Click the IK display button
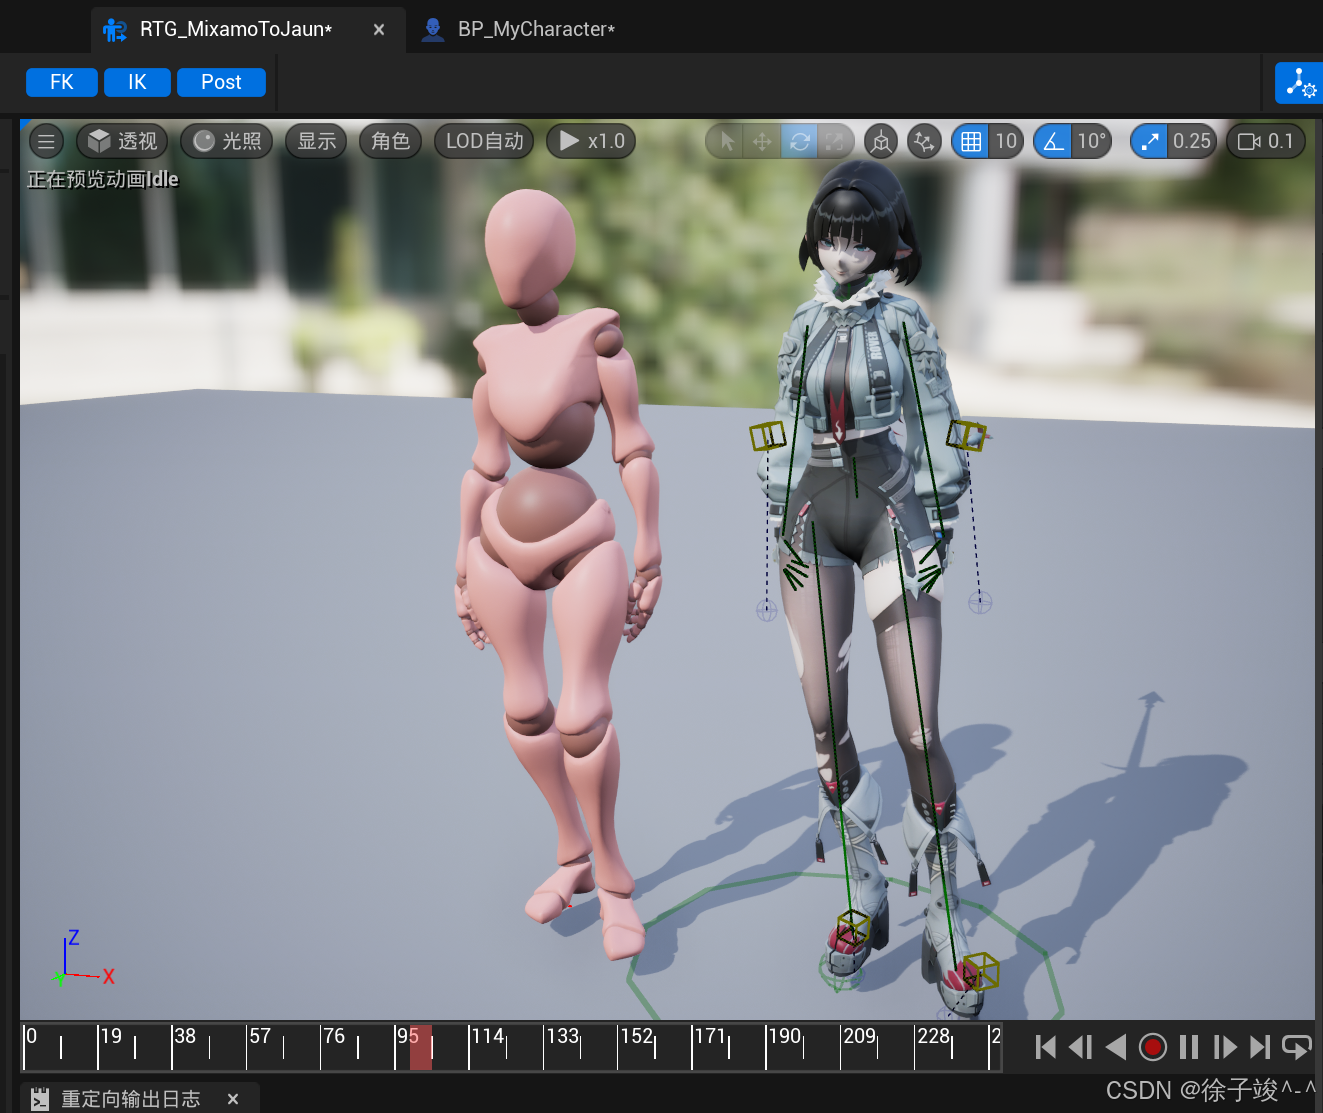 point(137,82)
